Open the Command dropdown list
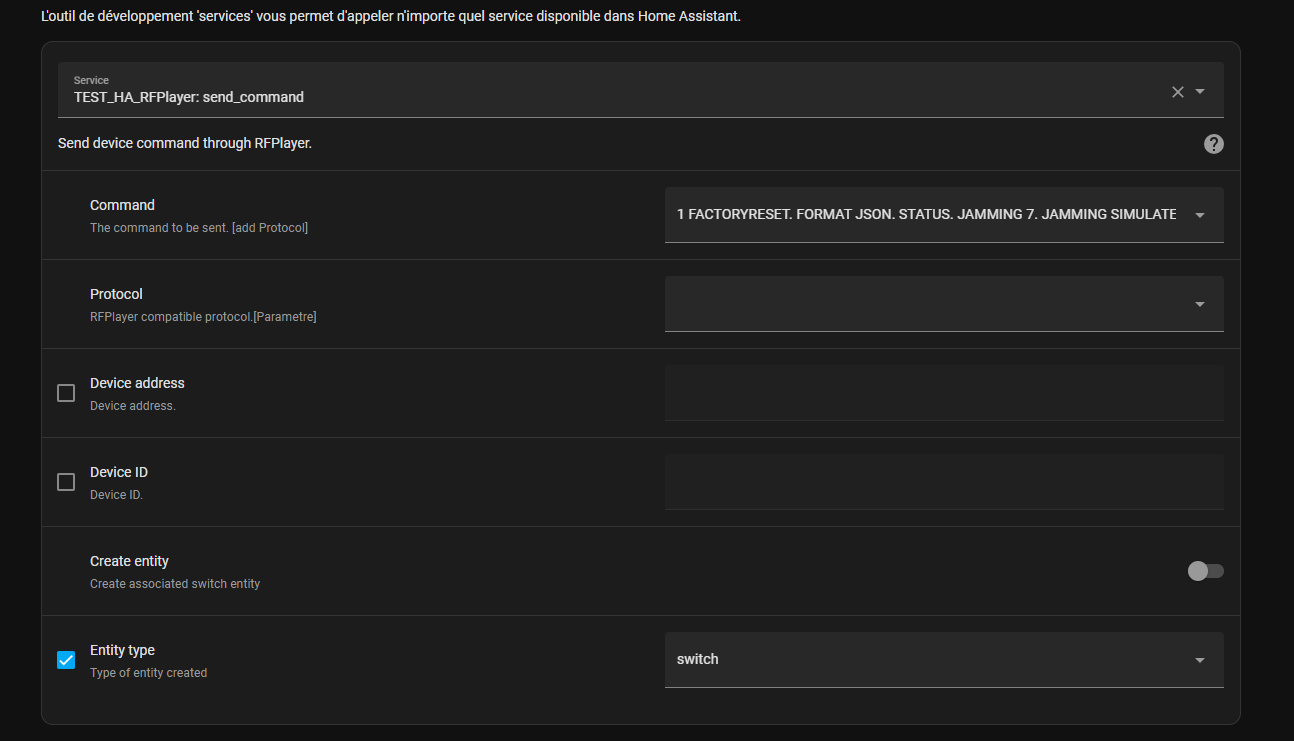The image size is (1294, 741). (944, 214)
